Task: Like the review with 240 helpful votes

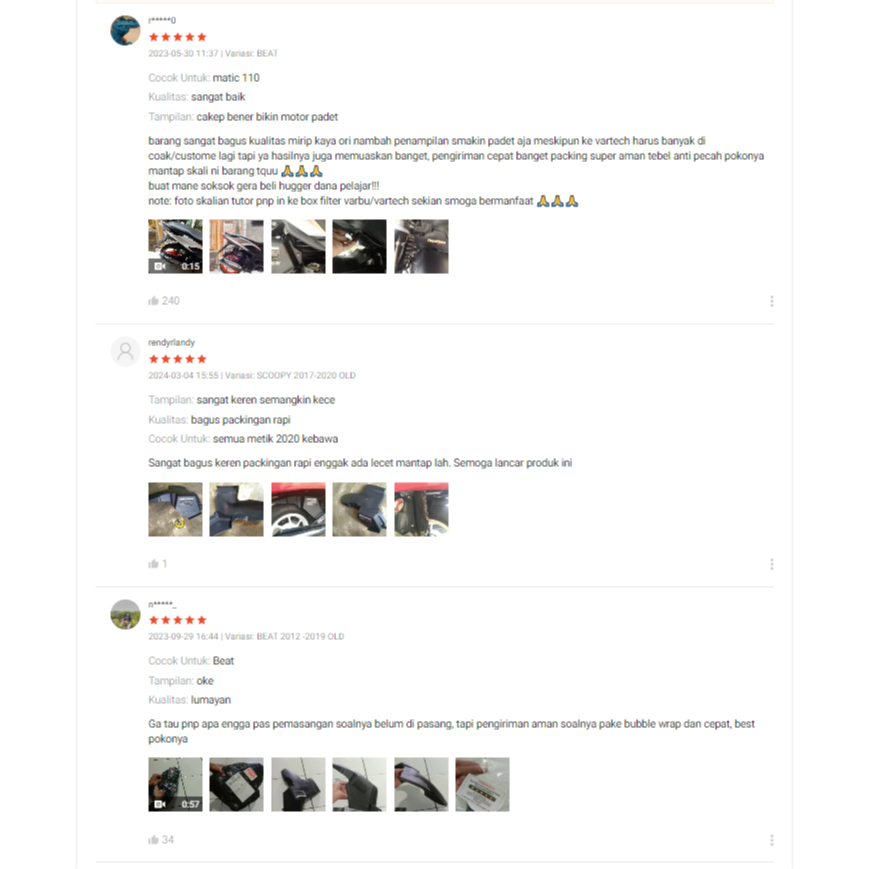Action: tap(154, 301)
